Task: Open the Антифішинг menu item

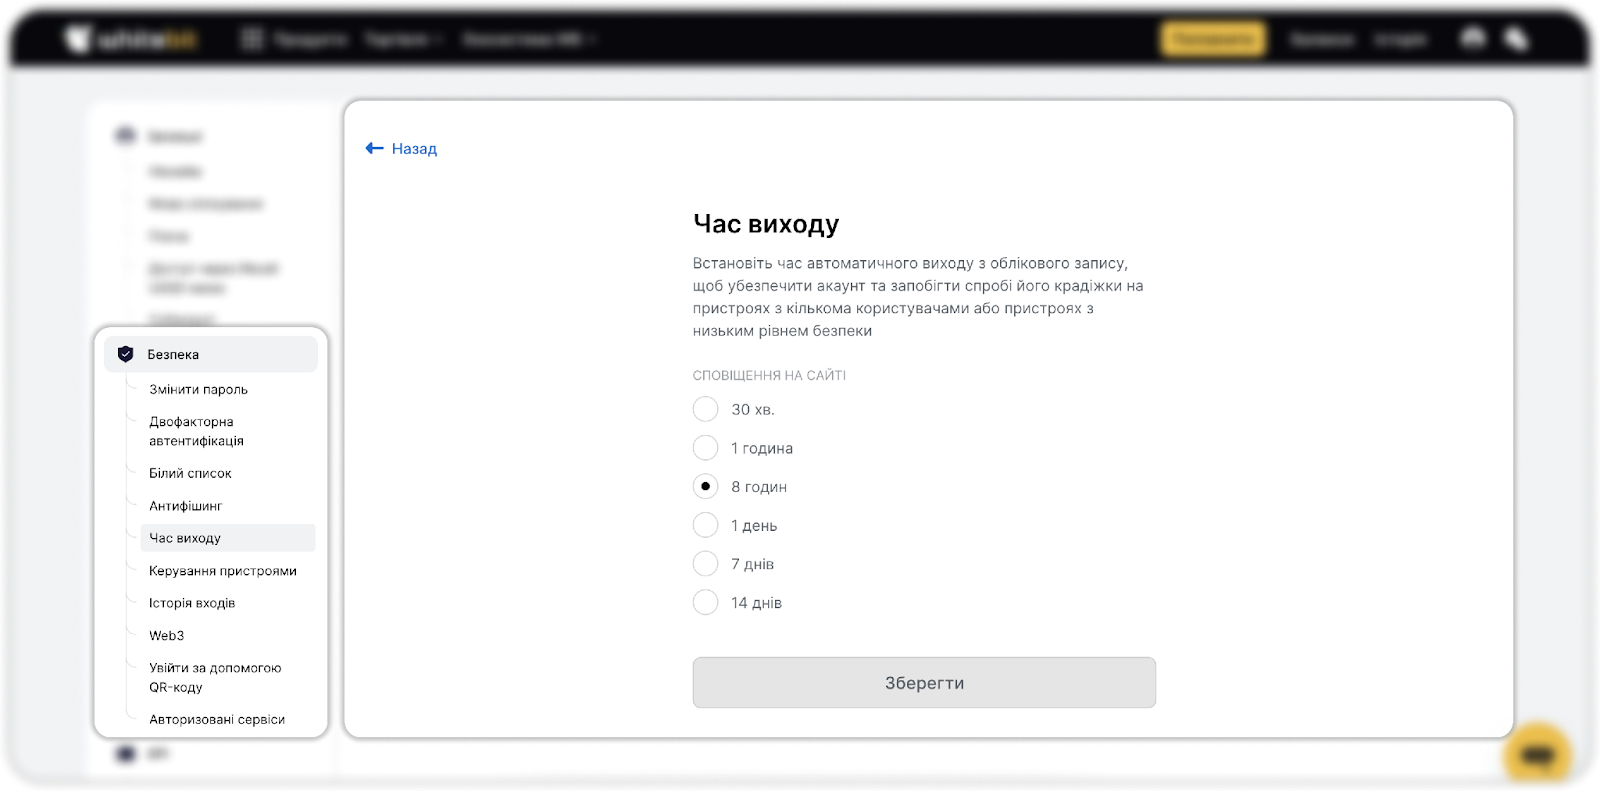Action: point(185,506)
